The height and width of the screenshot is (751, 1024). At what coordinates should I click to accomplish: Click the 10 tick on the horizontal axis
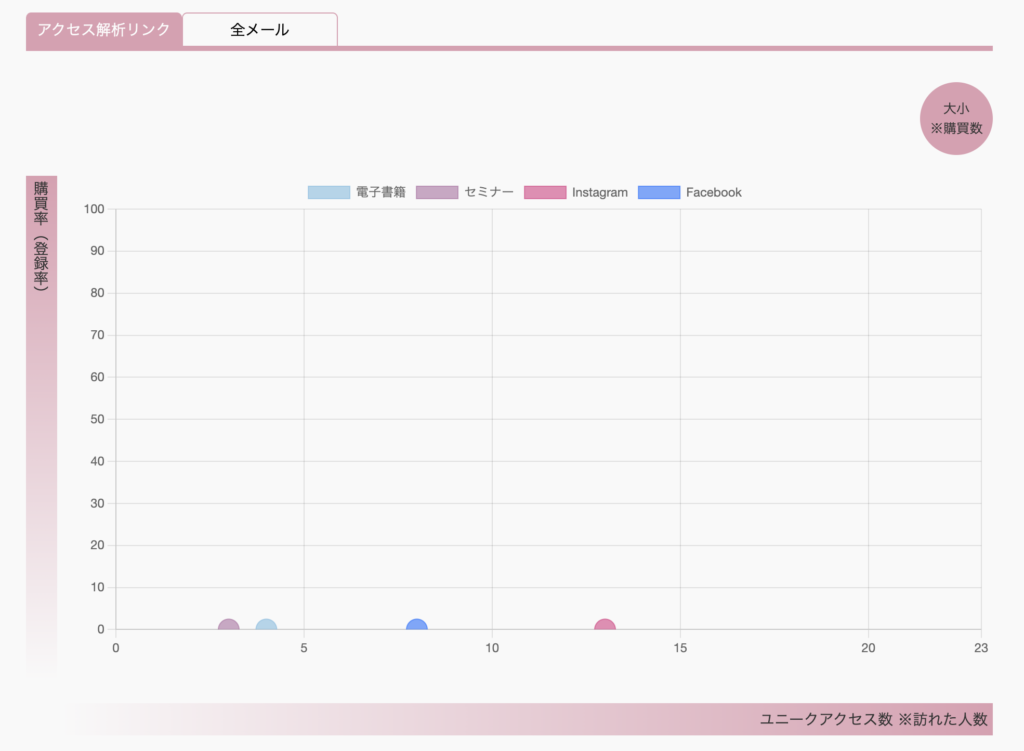pos(492,648)
